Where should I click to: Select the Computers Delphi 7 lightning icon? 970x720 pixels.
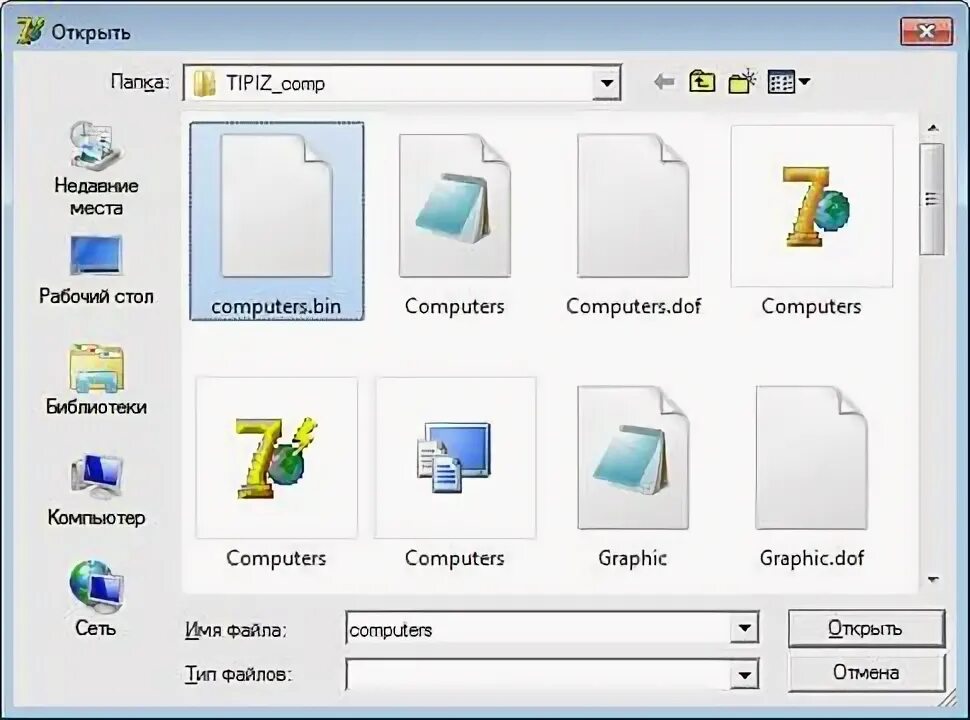(277, 458)
